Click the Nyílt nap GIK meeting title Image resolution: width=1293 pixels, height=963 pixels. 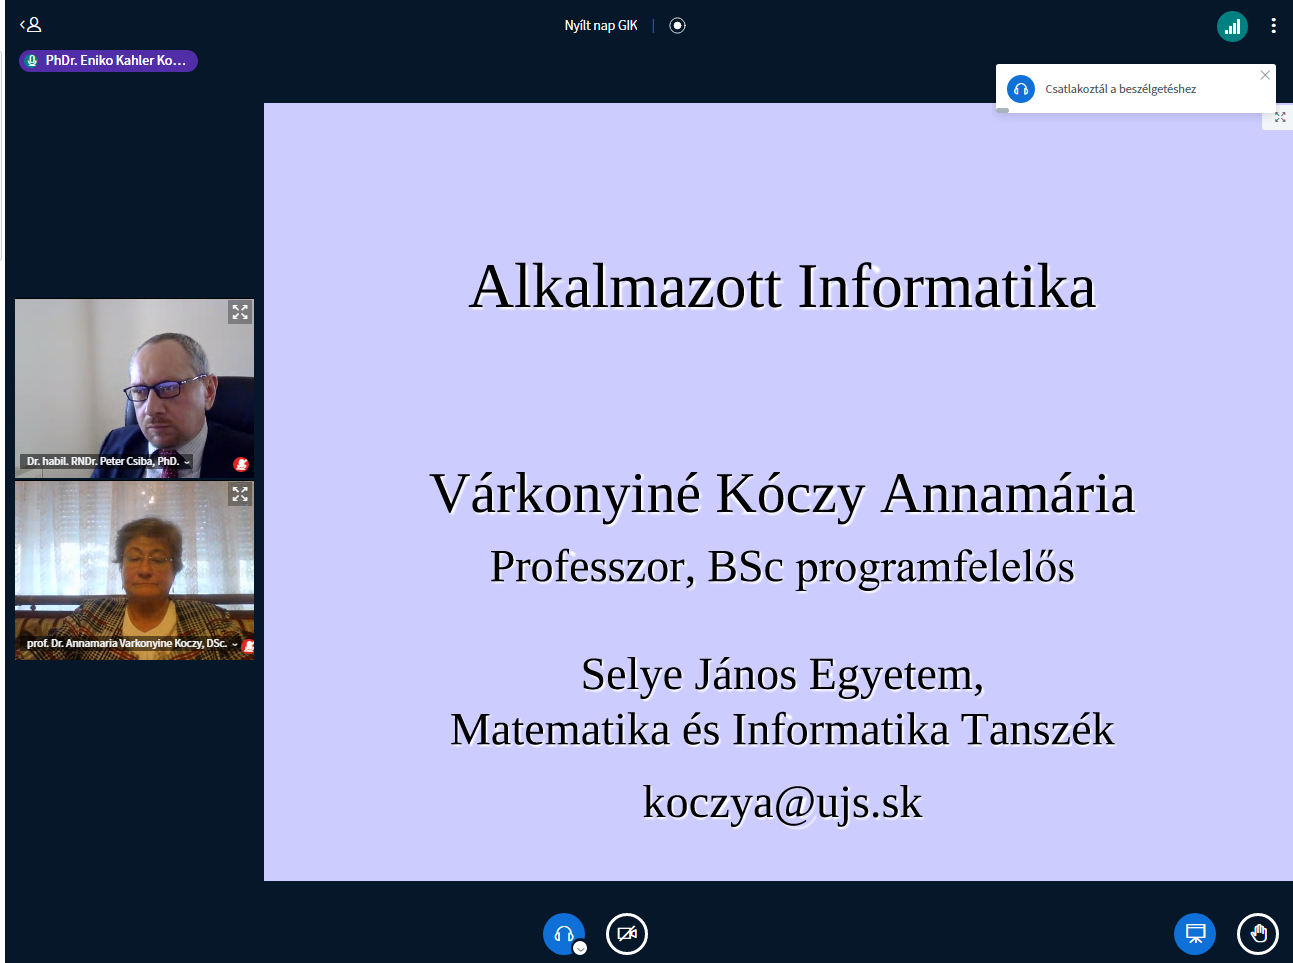point(600,26)
